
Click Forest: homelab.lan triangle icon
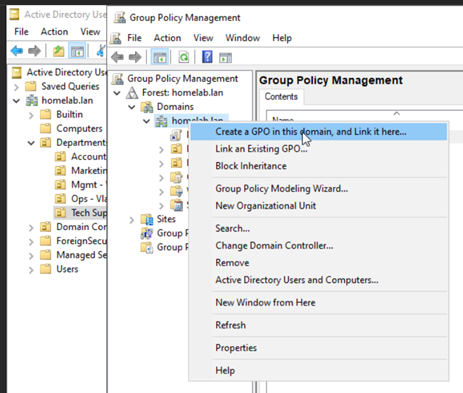[132, 93]
